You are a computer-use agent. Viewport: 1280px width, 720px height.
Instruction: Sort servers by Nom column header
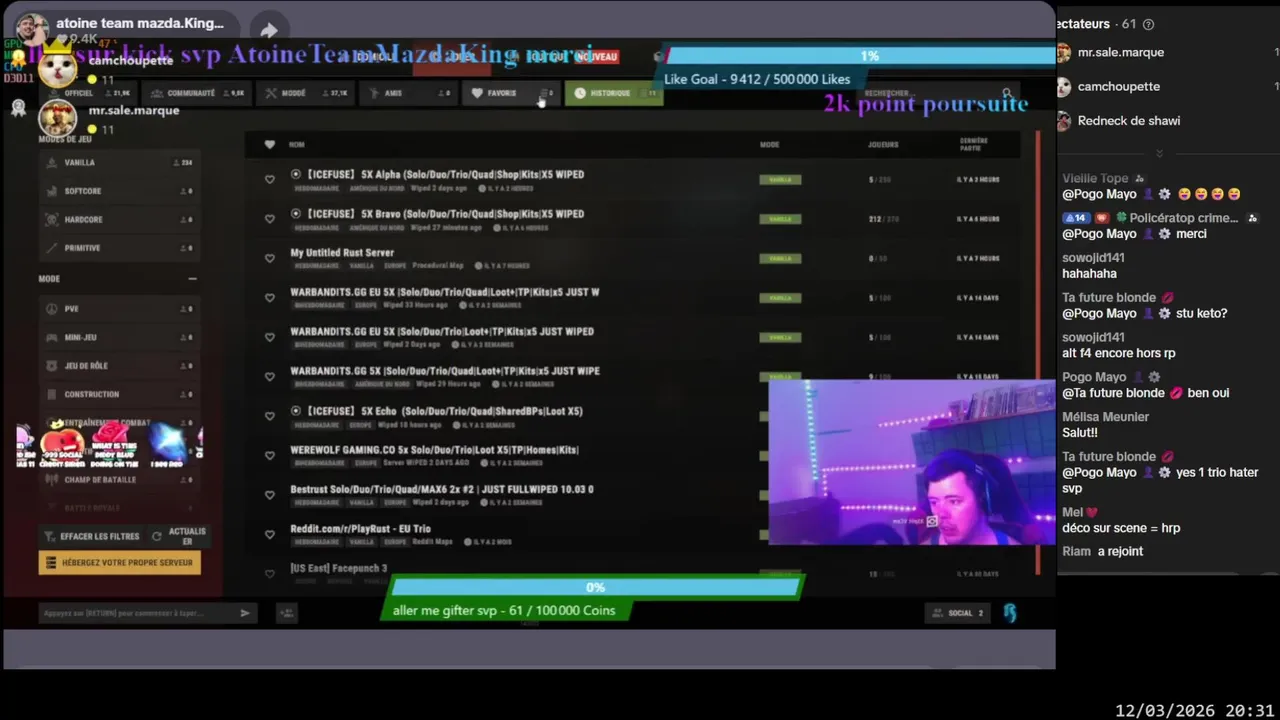[297, 145]
